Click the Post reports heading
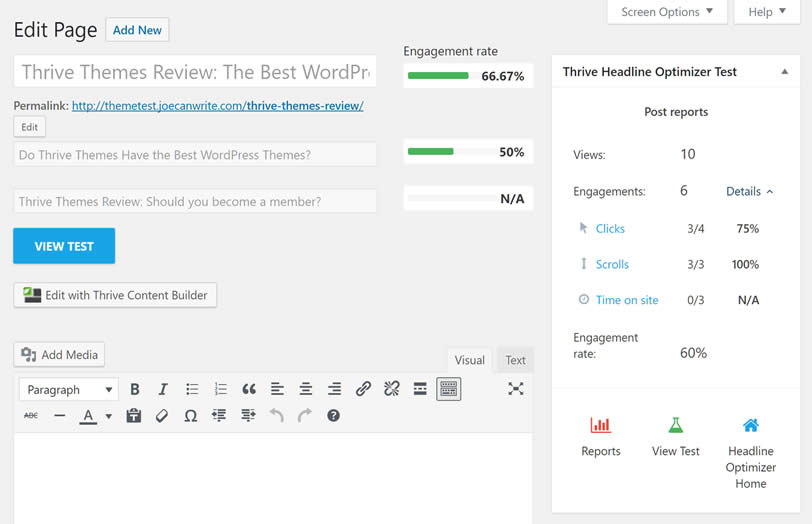 pyautogui.click(x=676, y=112)
